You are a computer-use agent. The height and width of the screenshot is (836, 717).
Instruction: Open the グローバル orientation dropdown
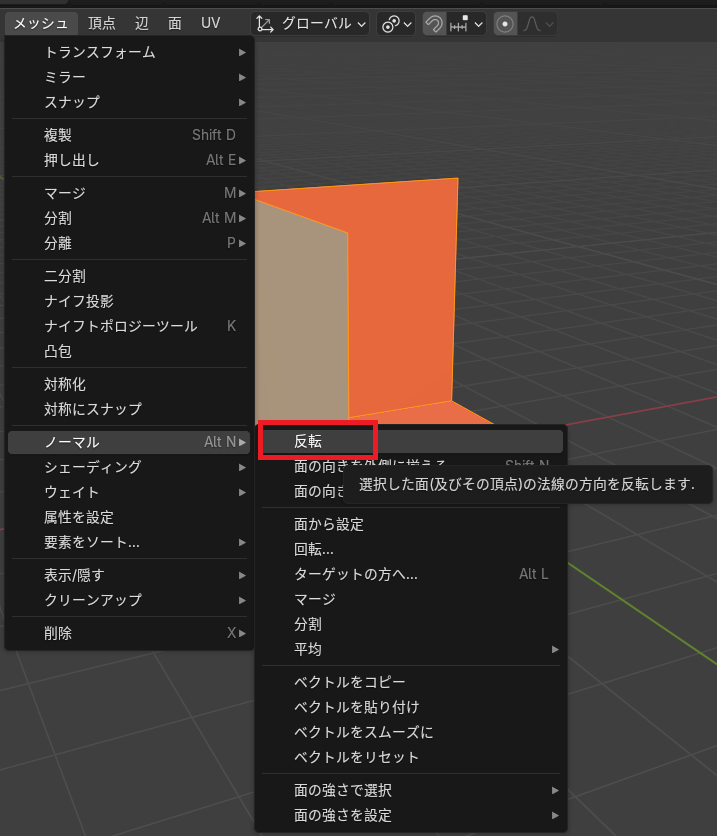[x=310, y=24]
